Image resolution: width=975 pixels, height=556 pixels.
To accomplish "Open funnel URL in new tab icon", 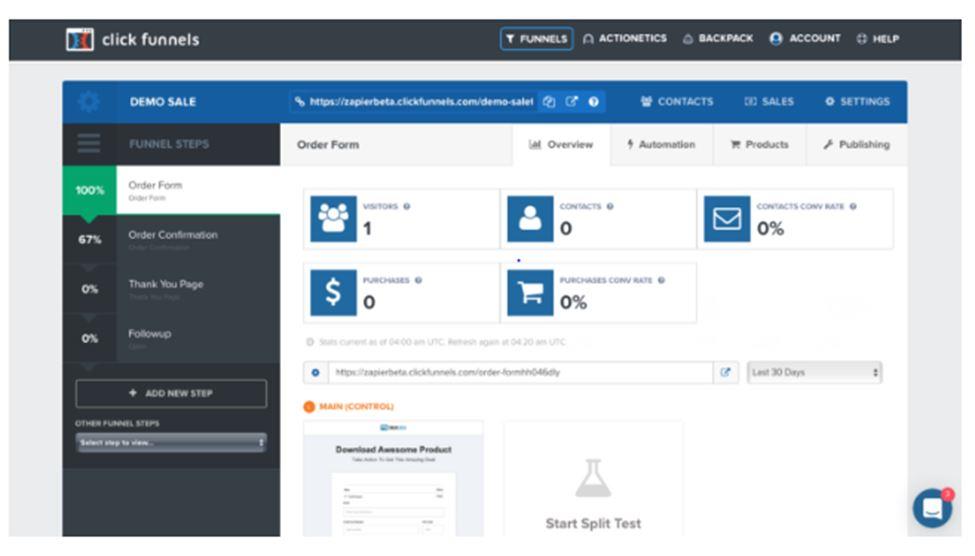I will (x=572, y=102).
